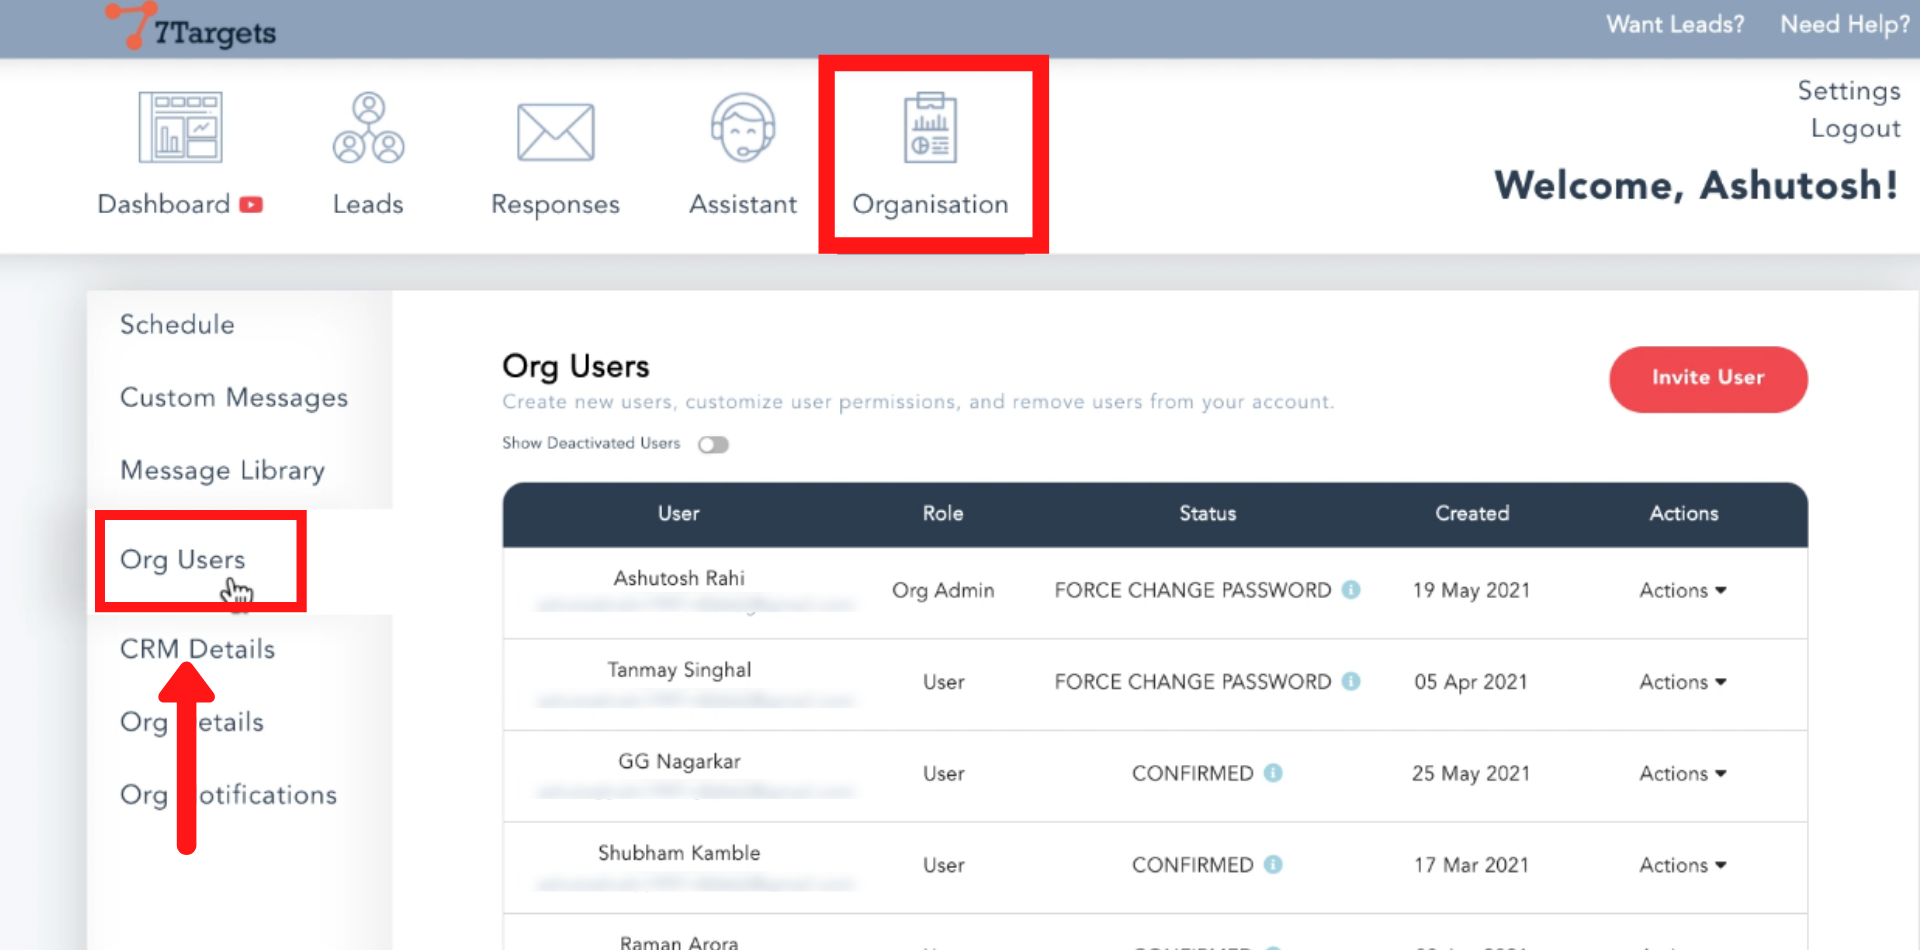Click the Leads people icon
Image resolution: width=1920 pixels, height=950 pixels.
point(368,127)
